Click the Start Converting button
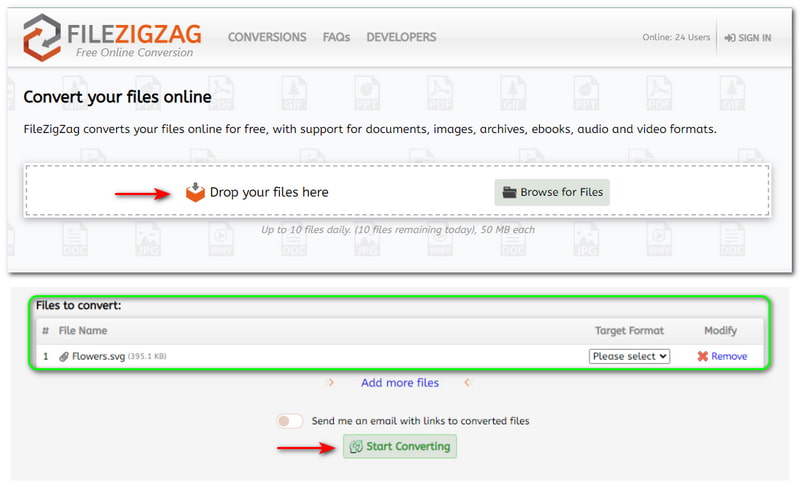 click(399, 447)
